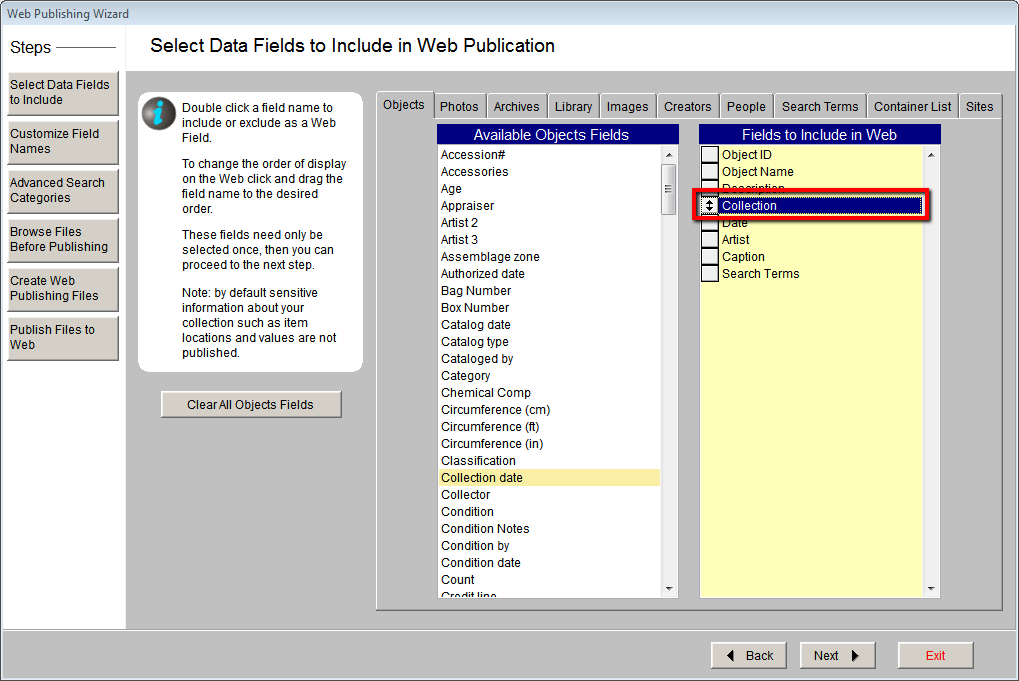The height and width of the screenshot is (681, 1019).
Task: Go to Customize Field Names step
Action: pos(62,142)
